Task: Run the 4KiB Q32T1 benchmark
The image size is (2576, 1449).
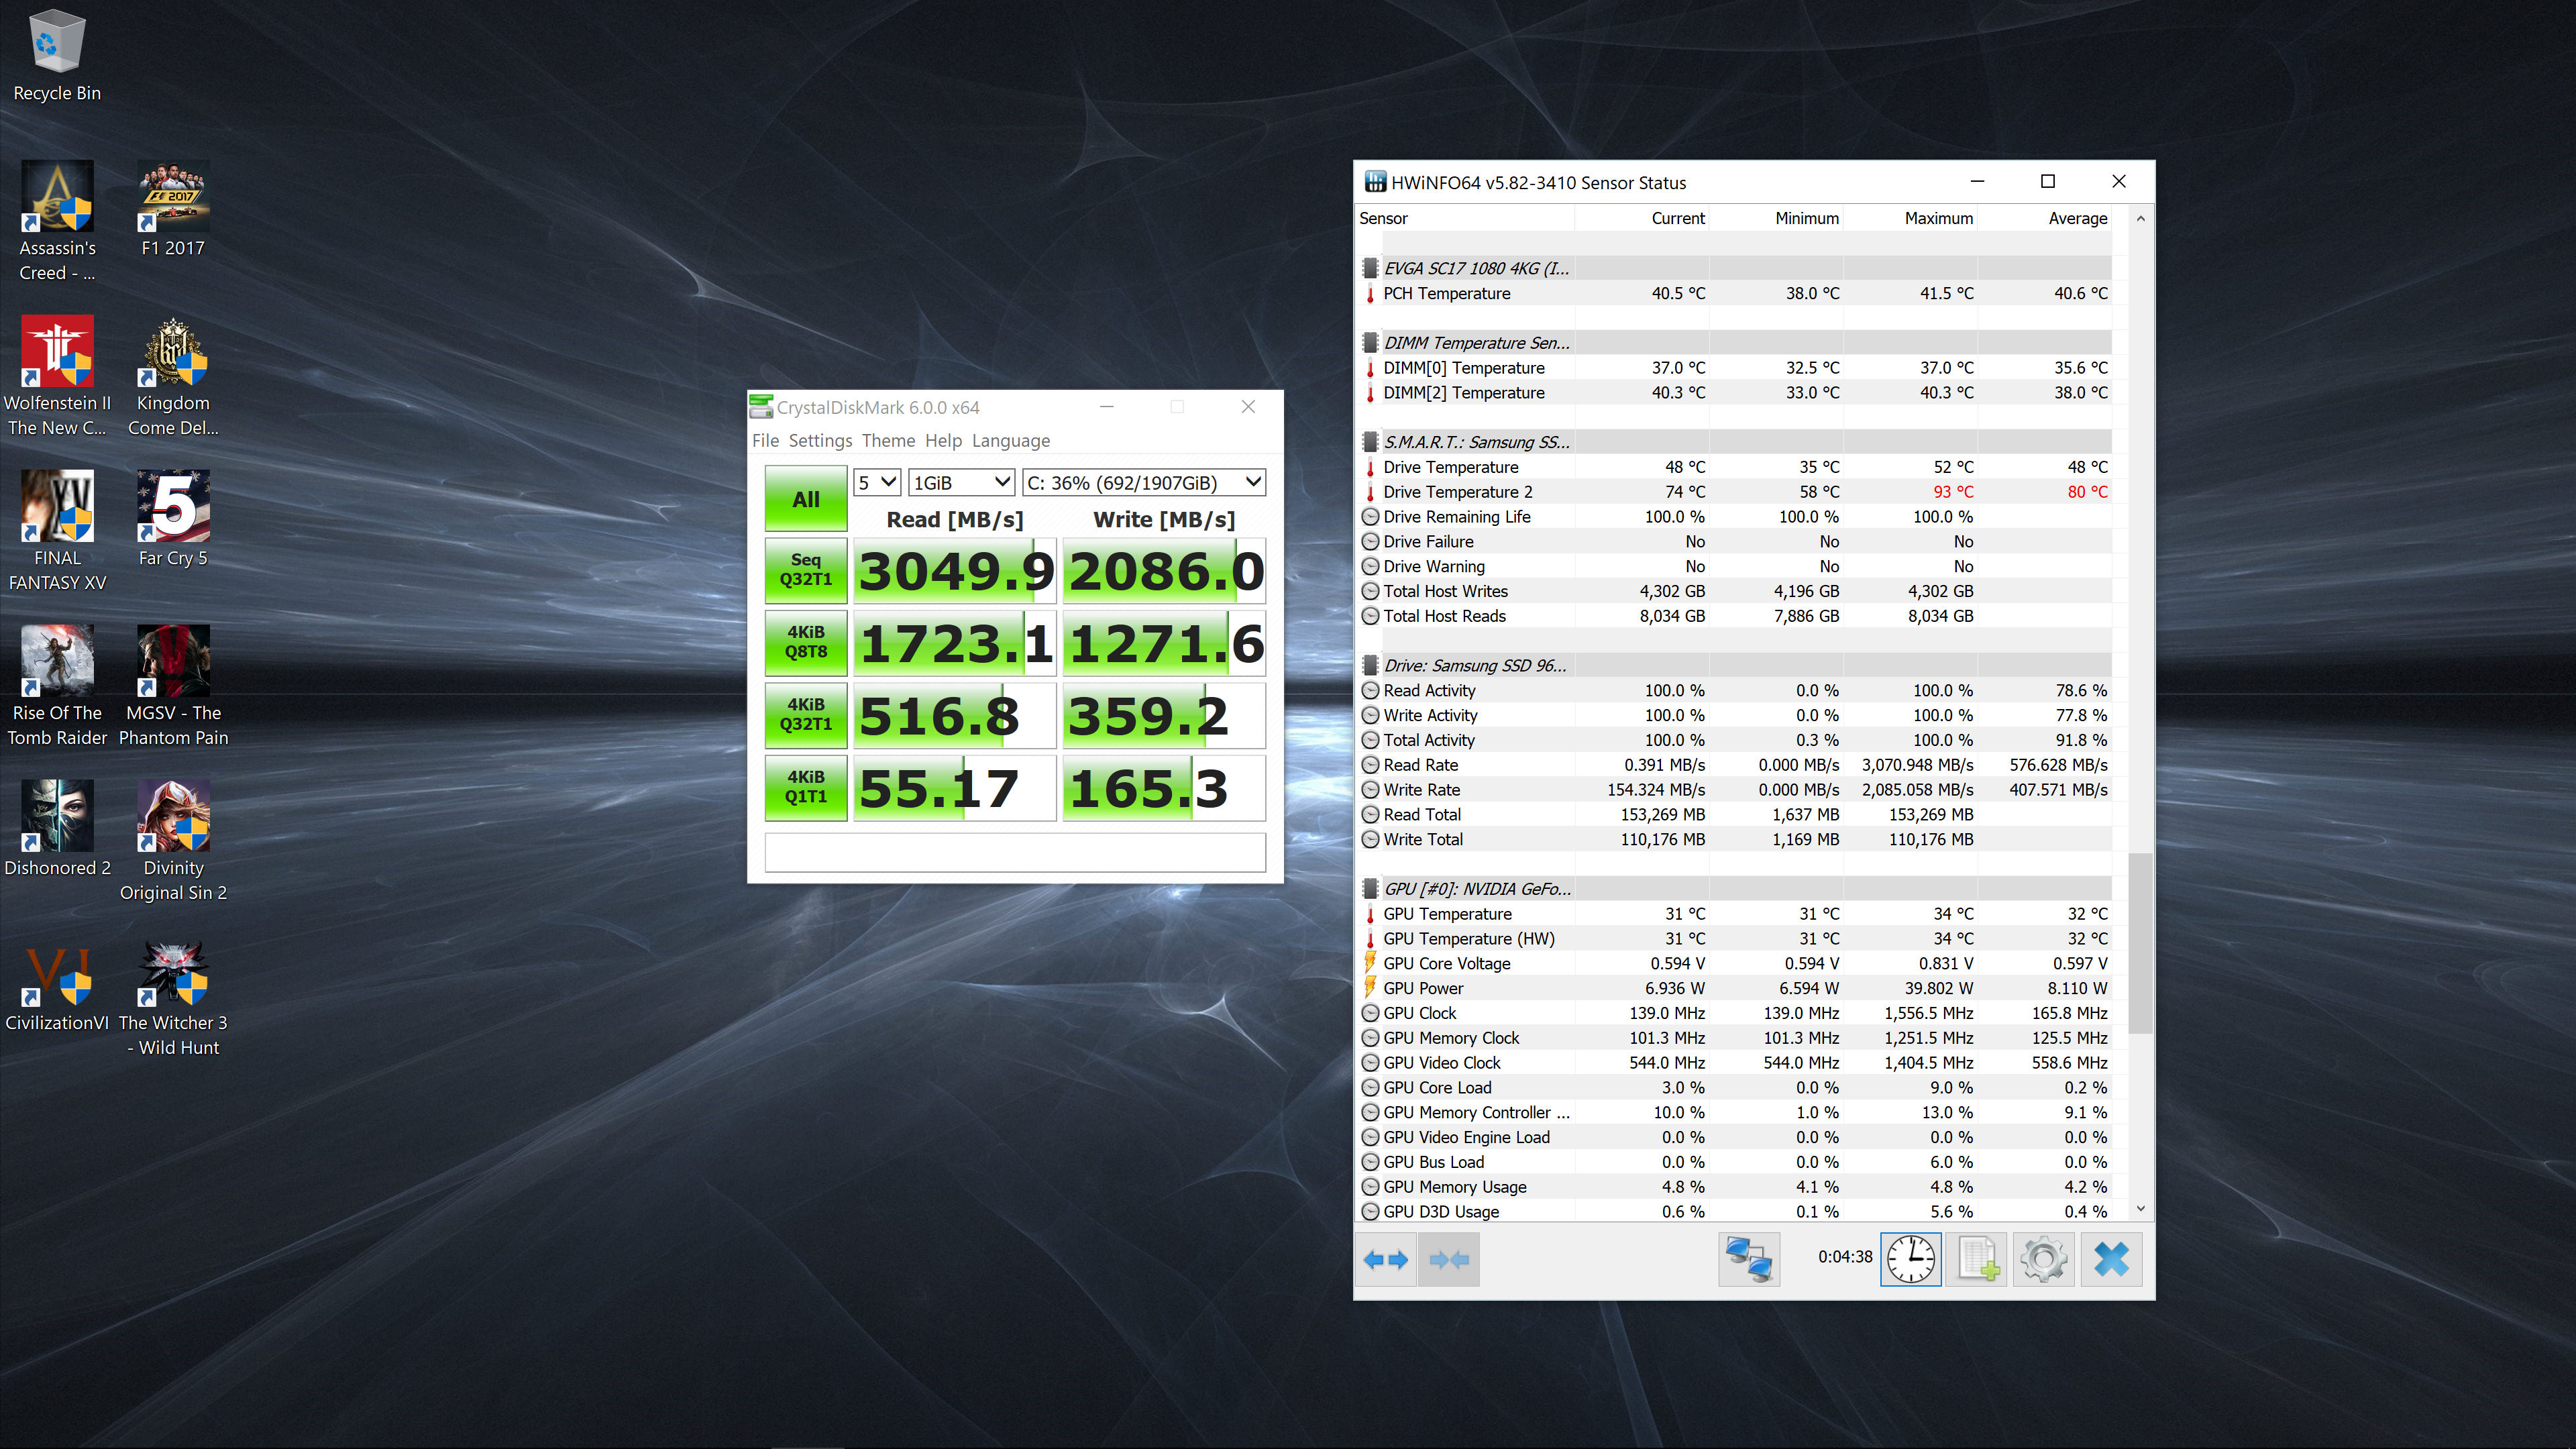Action: click(x=806, y=715)
